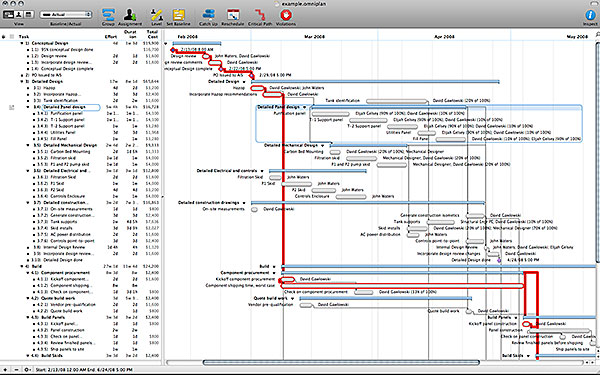Screen dimensions: 600x375
Task: Collapse the Detailed construction group in outline
Action: coord(28,203)
